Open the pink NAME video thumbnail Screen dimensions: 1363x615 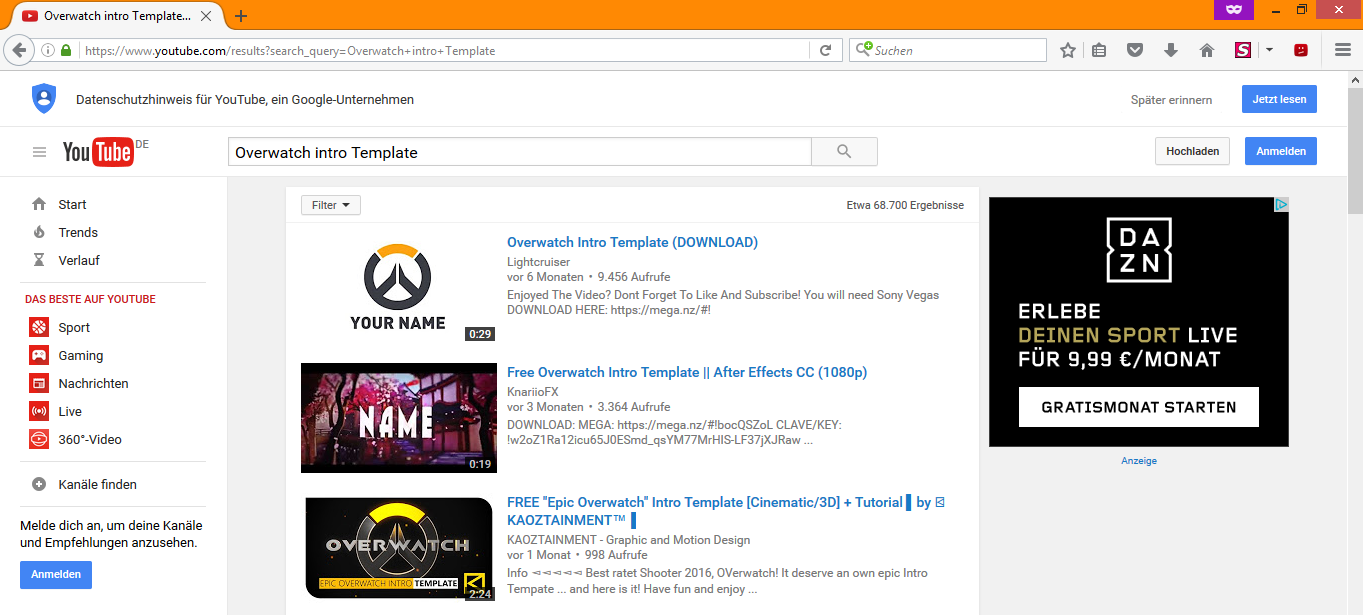click(x=399, y=418)
